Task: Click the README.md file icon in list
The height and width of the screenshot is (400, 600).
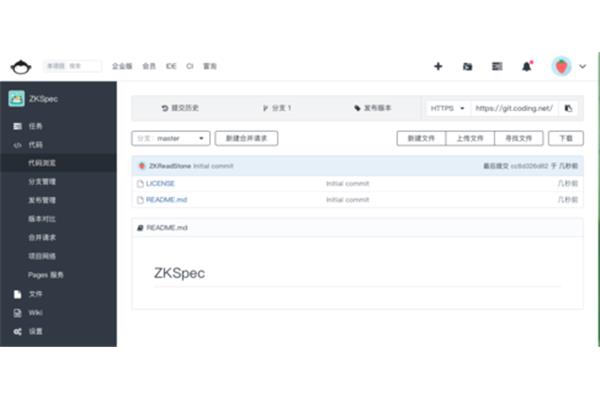Action: coord(140,200)
